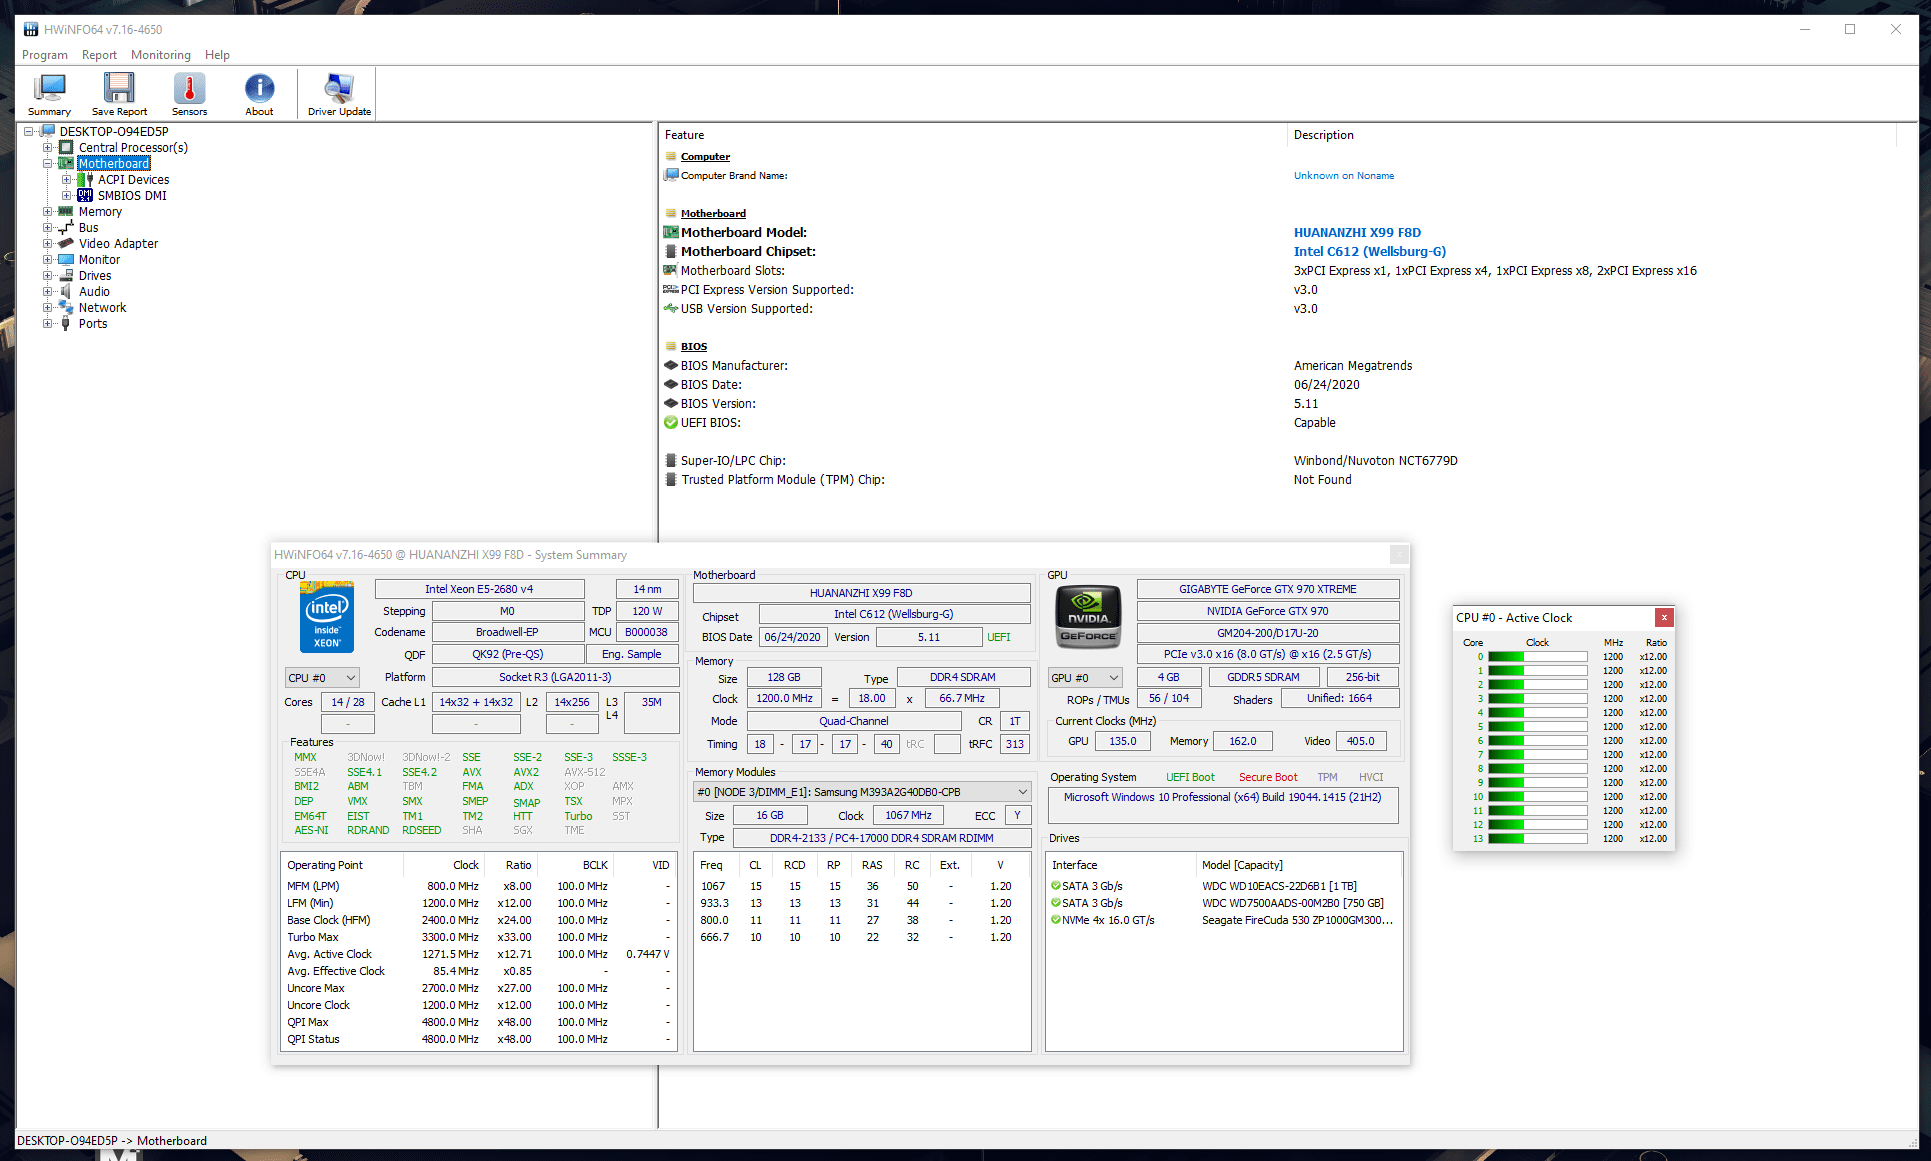Click the Microsoft Windows 10 Professional OS text

click(x=1222, y=797)
